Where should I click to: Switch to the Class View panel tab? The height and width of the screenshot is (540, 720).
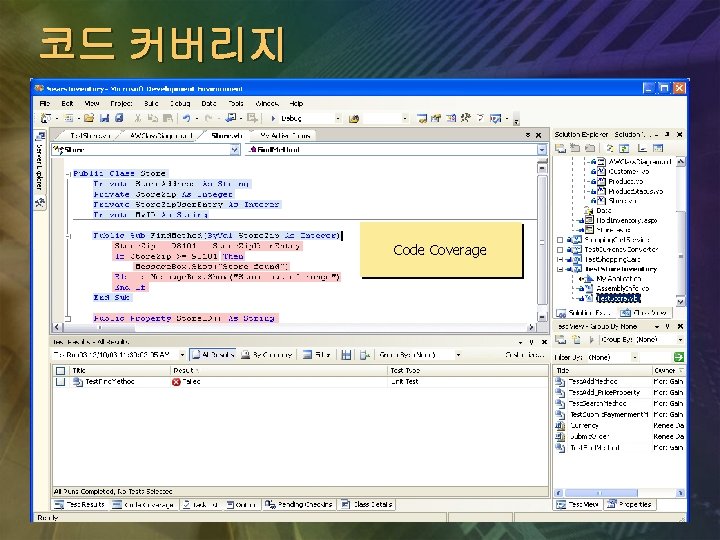point(644,313)
